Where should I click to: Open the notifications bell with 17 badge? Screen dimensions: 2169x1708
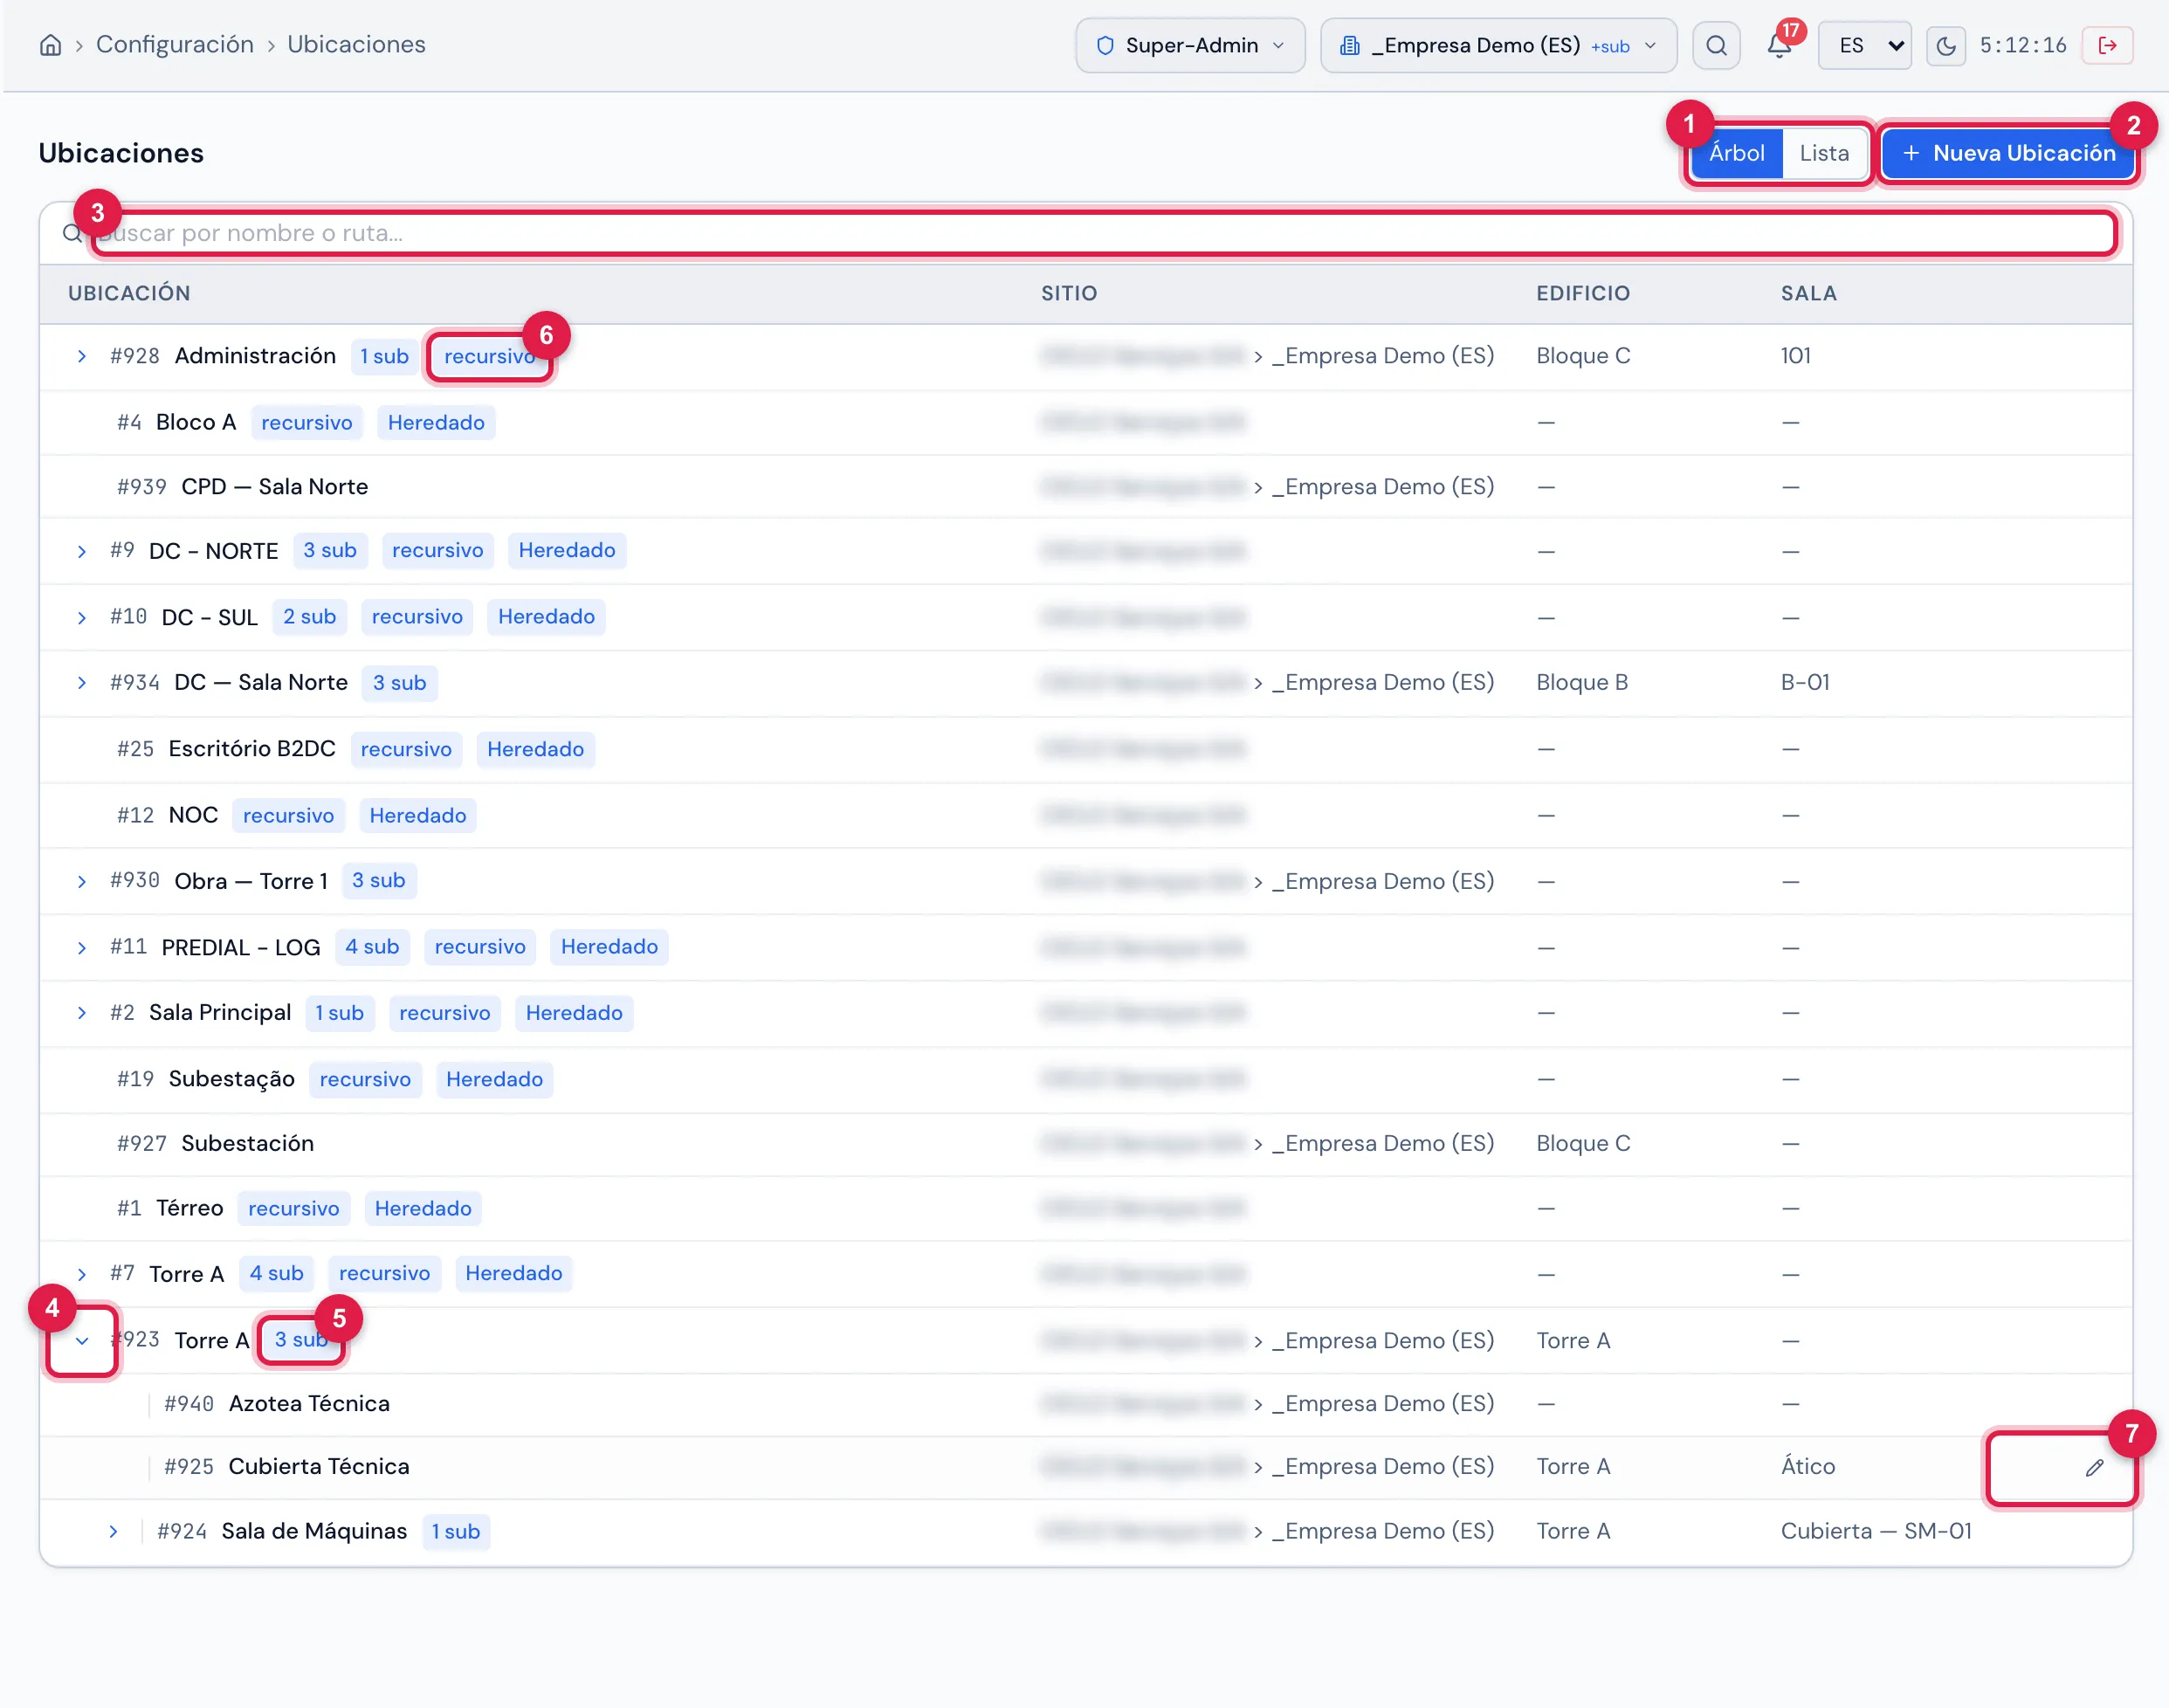click(1780, 45)
